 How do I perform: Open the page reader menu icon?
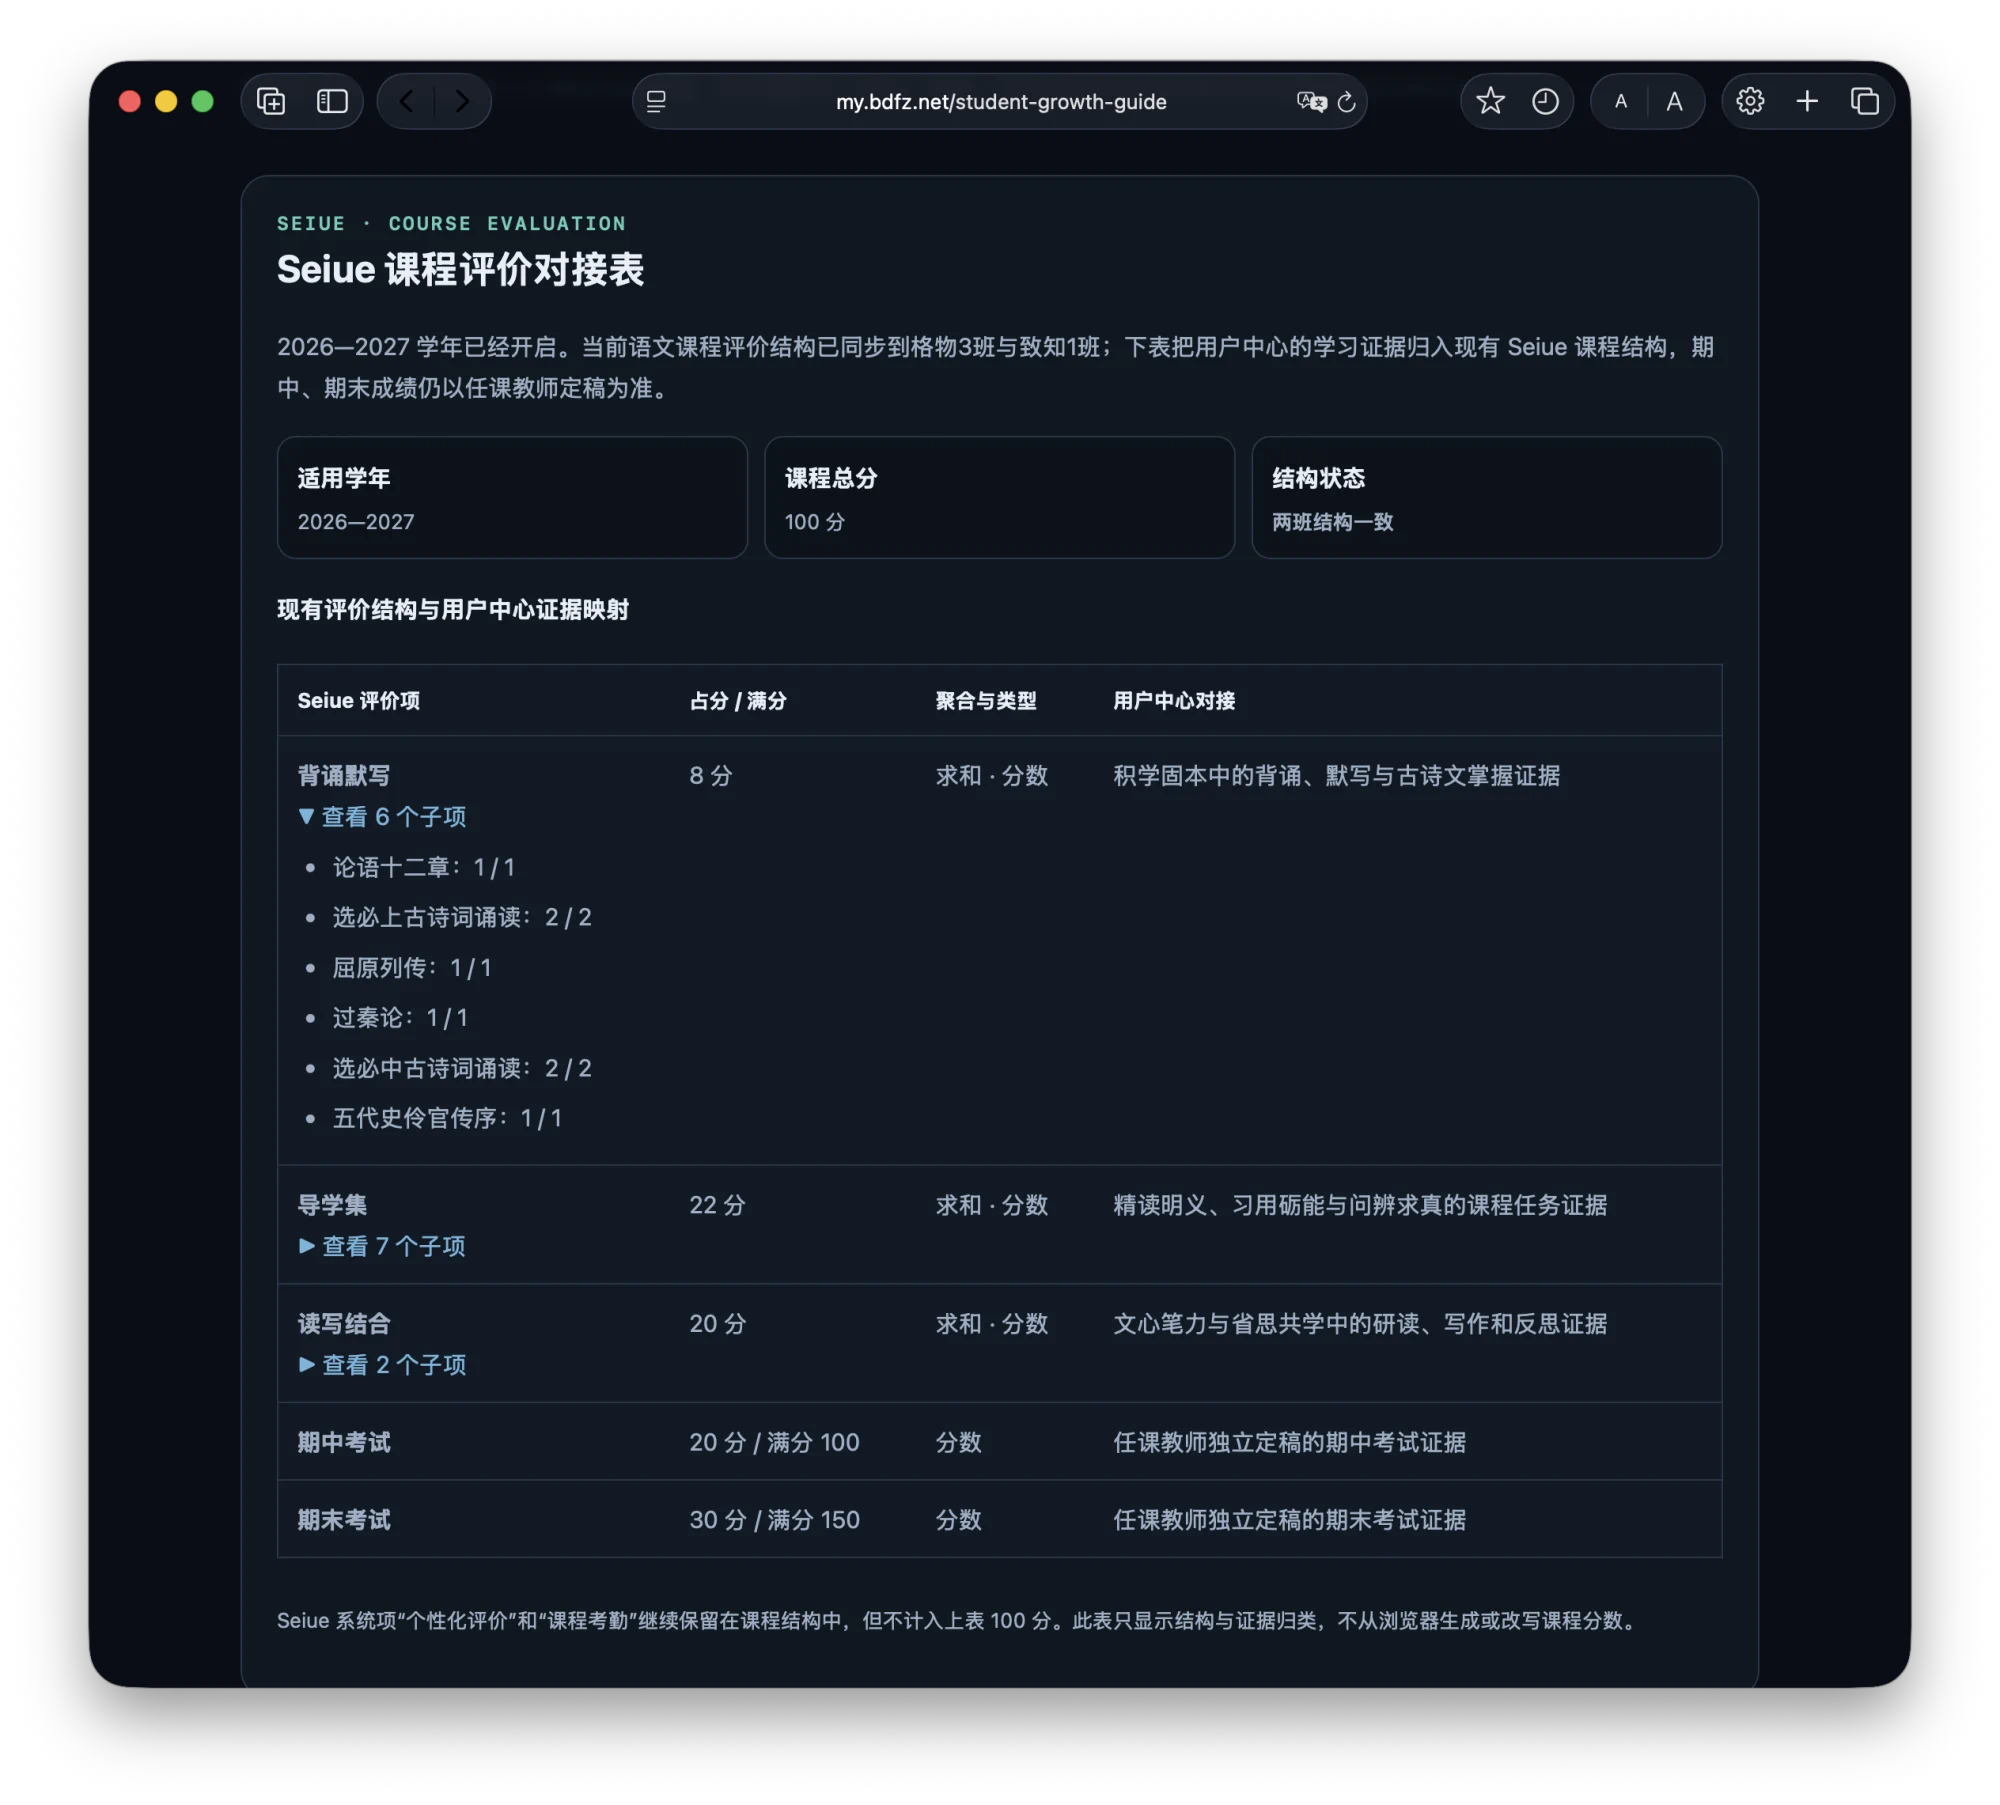coord(656,101)
